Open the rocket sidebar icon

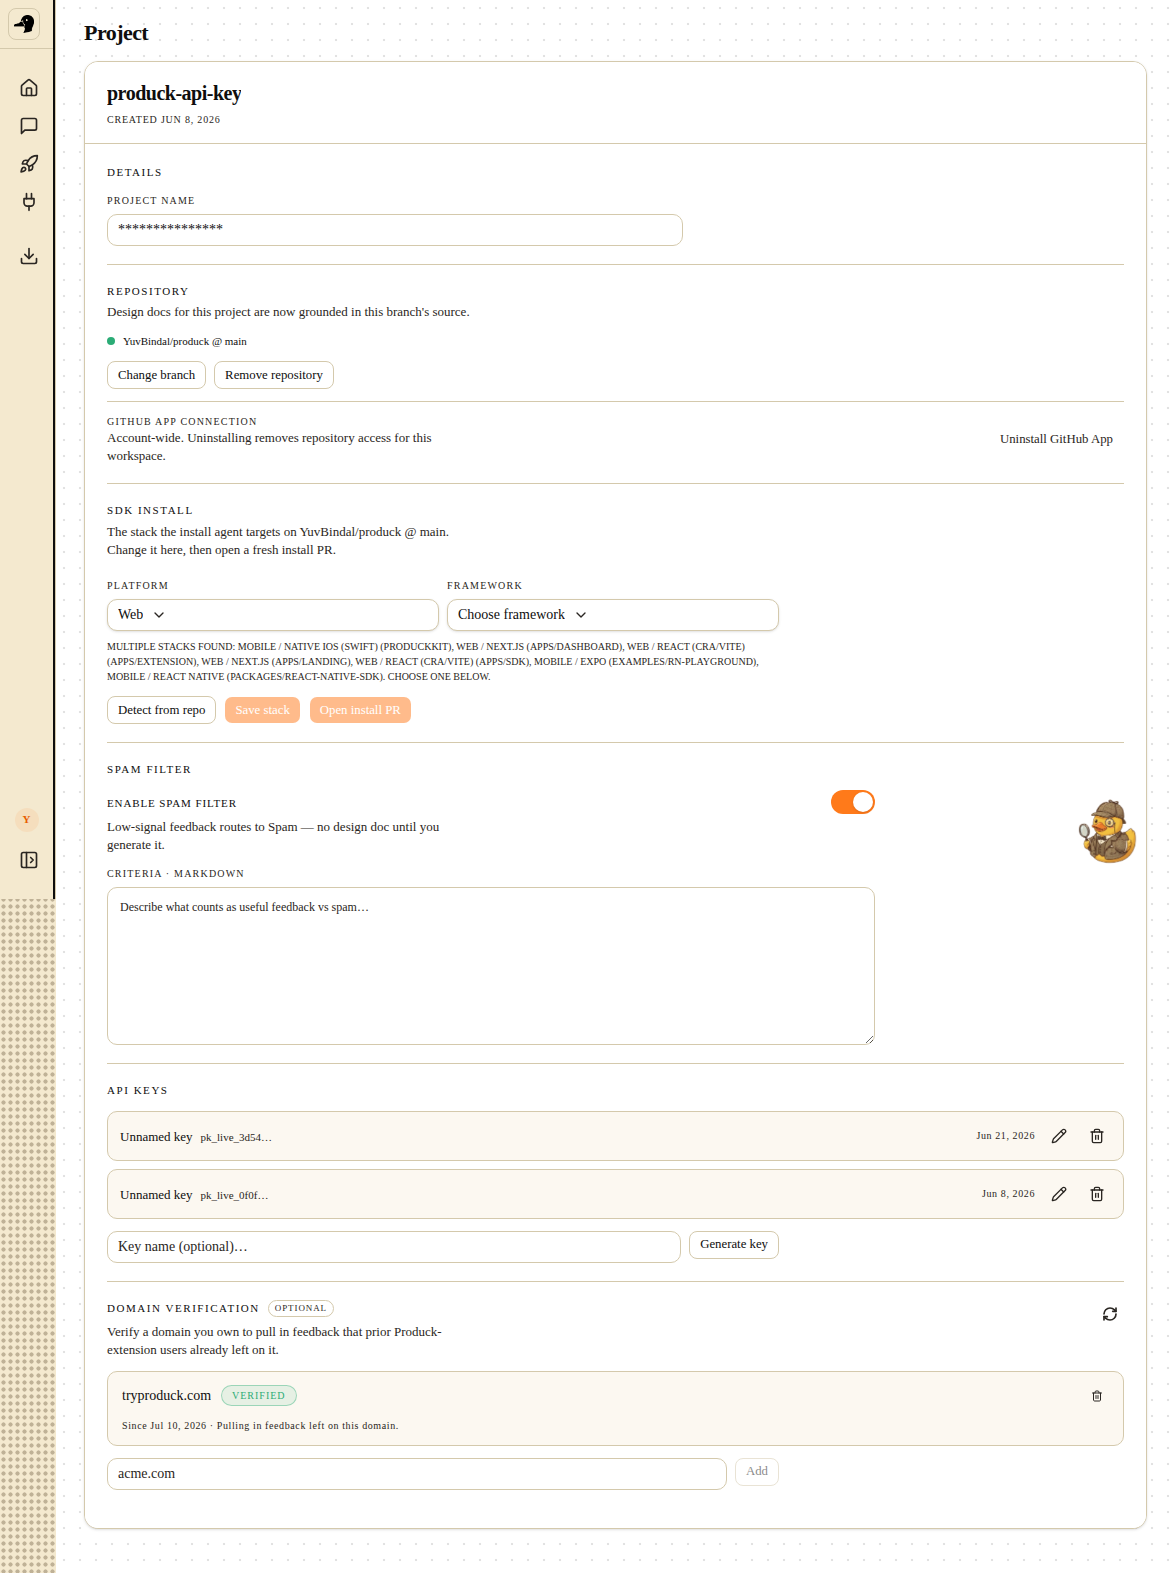pyautogui.click(x=29, y=164)
